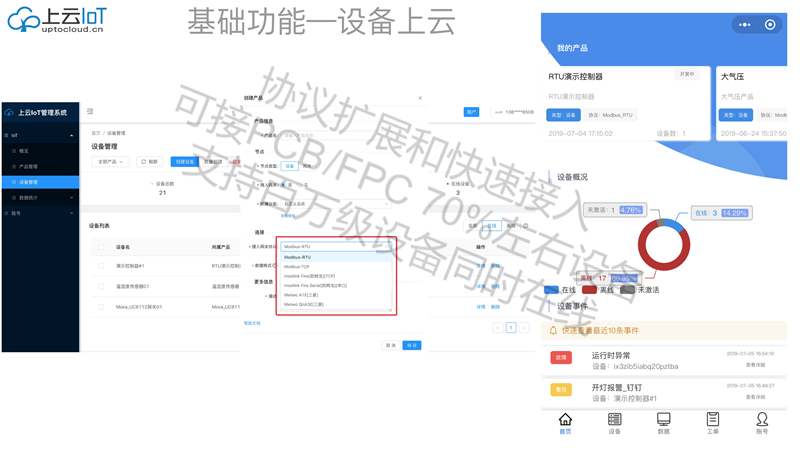Click the 刷新 refresh button
This screenshot has height=450, width=800.
coord(150,161)
